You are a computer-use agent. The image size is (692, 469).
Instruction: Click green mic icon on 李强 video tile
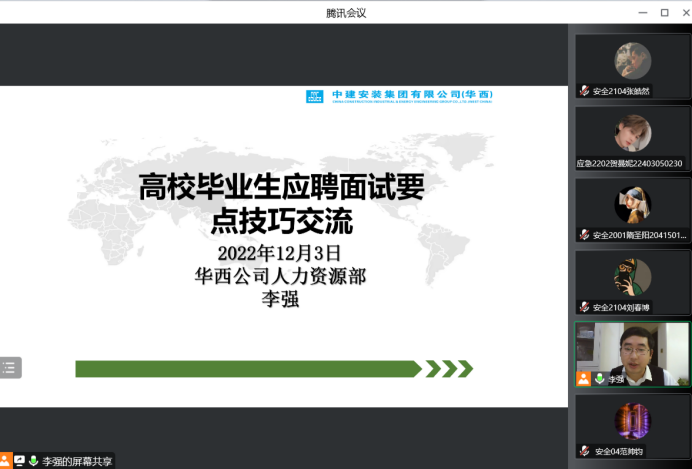click(600, 379)
